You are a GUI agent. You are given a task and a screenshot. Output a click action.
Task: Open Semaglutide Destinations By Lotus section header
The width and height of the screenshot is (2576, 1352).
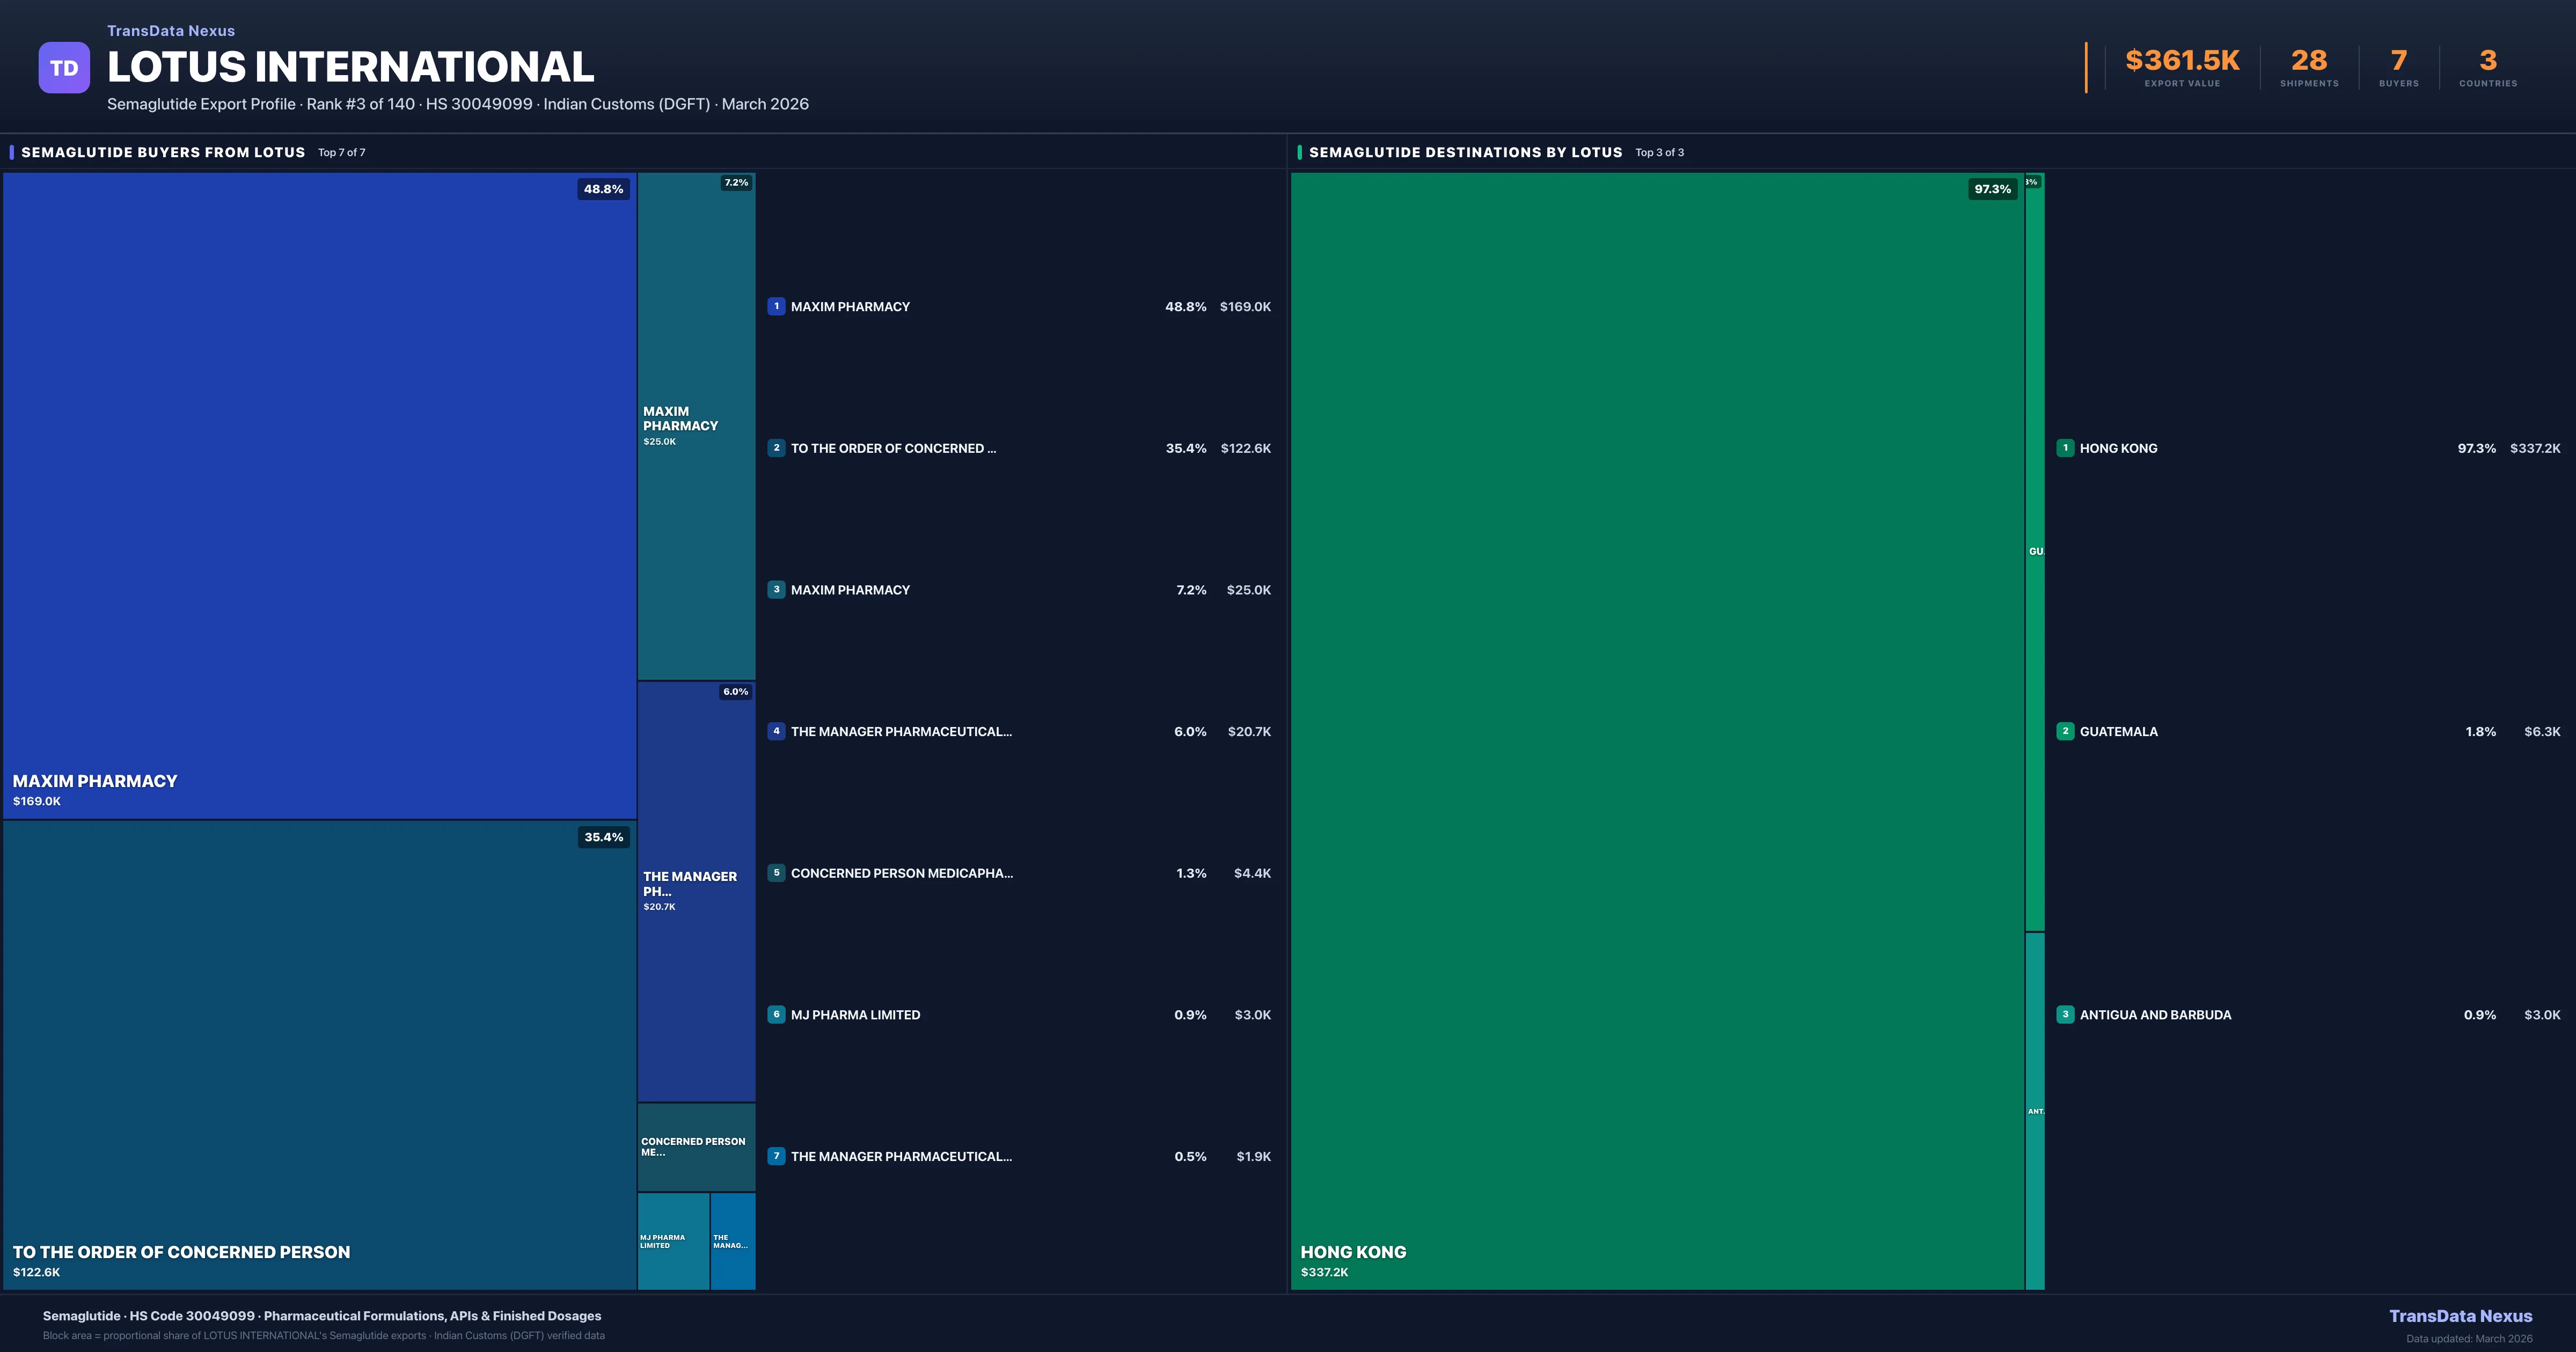pyautogui.click(x=1465, y=152)
